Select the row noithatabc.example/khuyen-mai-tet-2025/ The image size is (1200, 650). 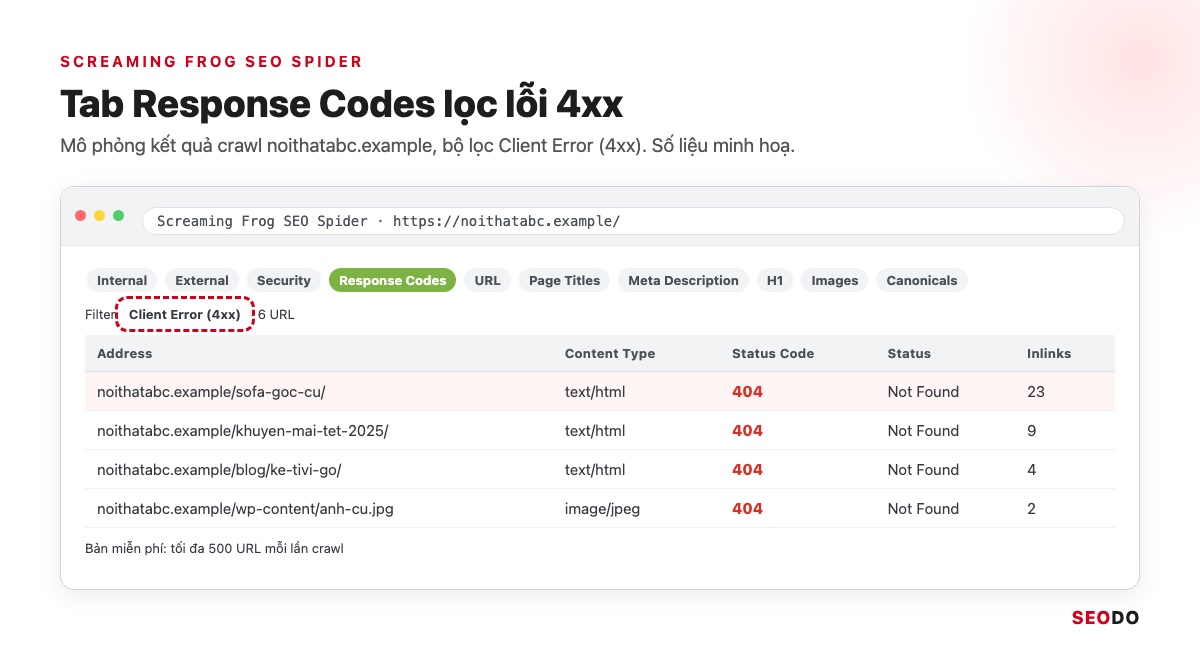(x=600, y=431)
